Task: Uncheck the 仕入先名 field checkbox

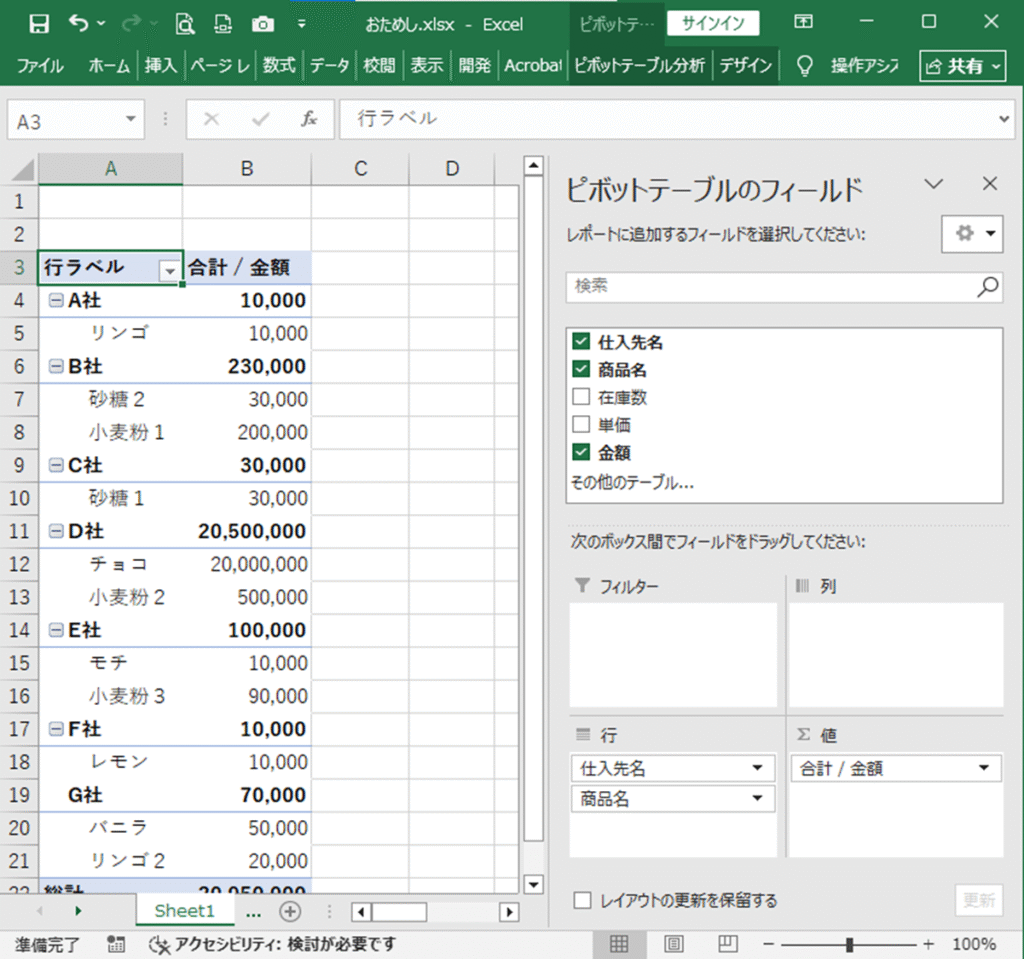Action: 581,341
